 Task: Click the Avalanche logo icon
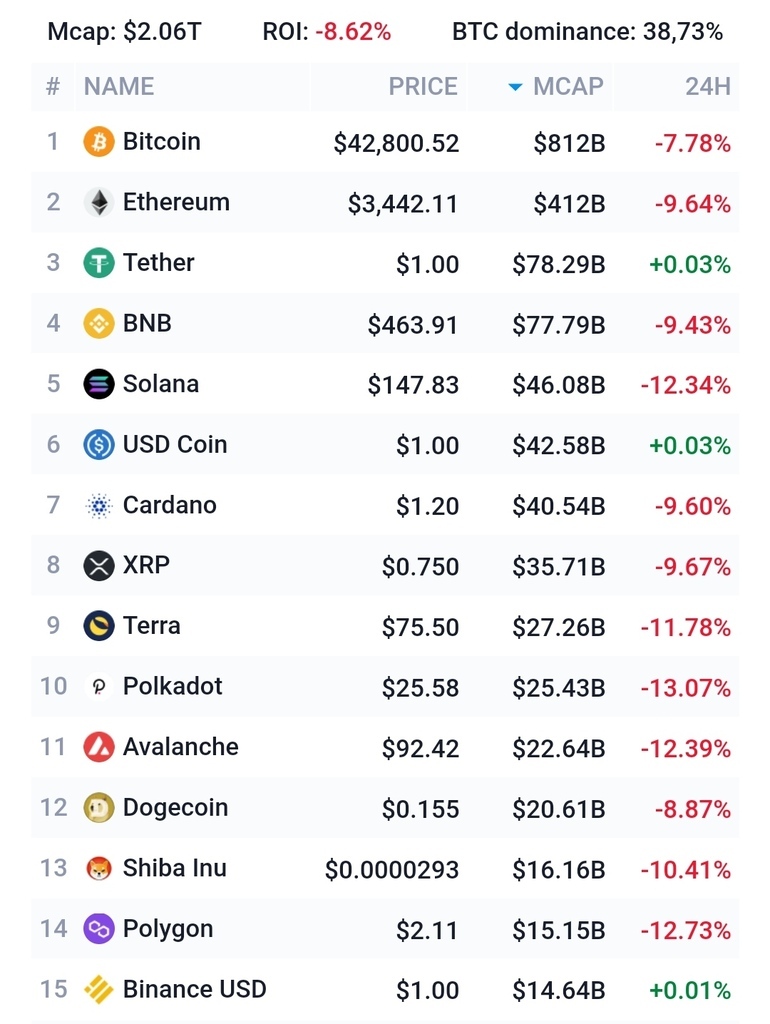[99, 747]
